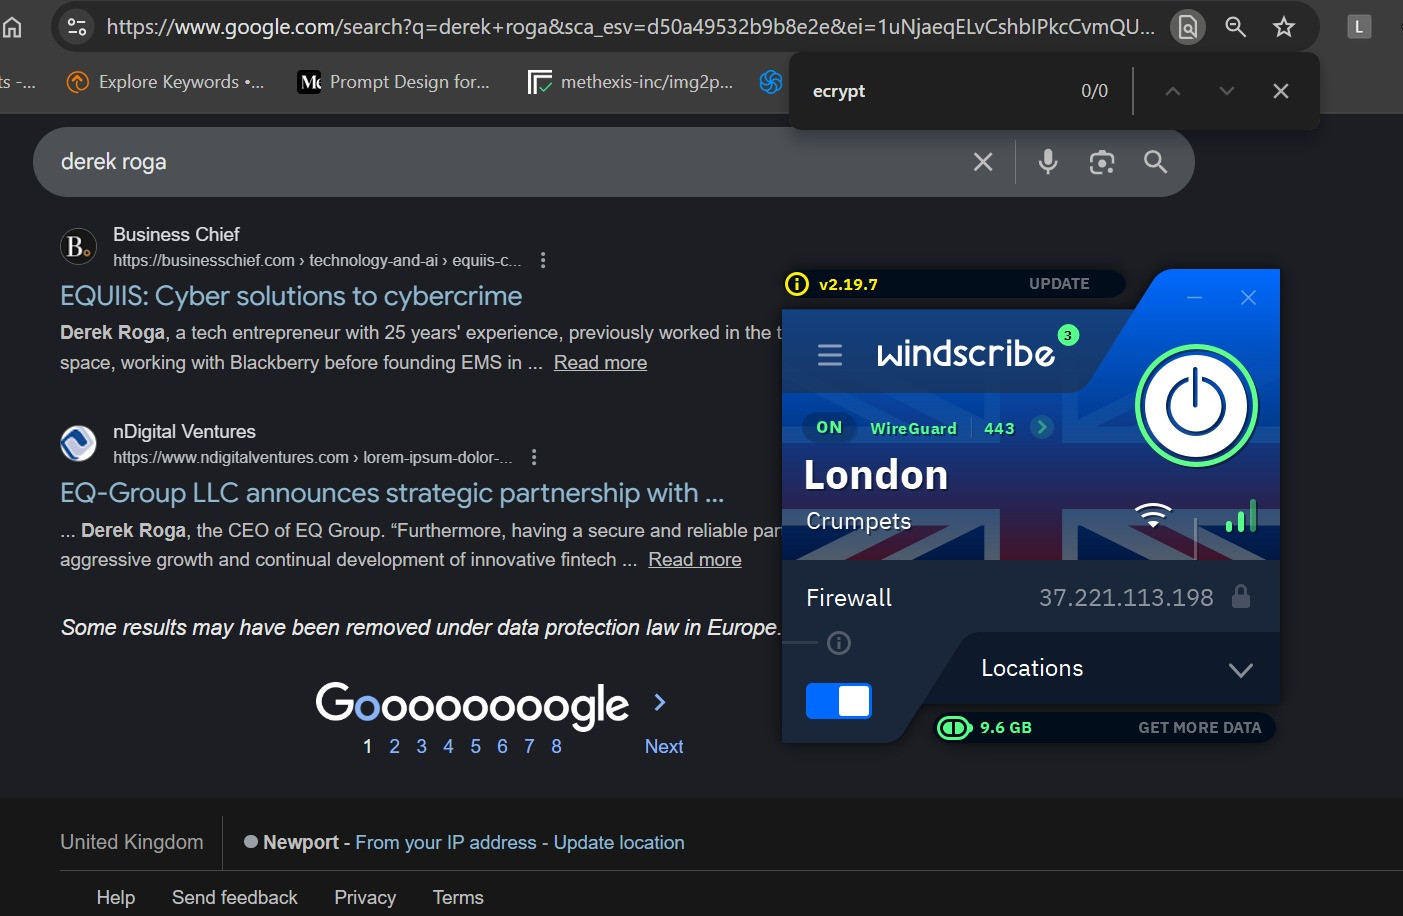Open Privacy footer link
The image size is (1403, 916).
coord(365,897)
